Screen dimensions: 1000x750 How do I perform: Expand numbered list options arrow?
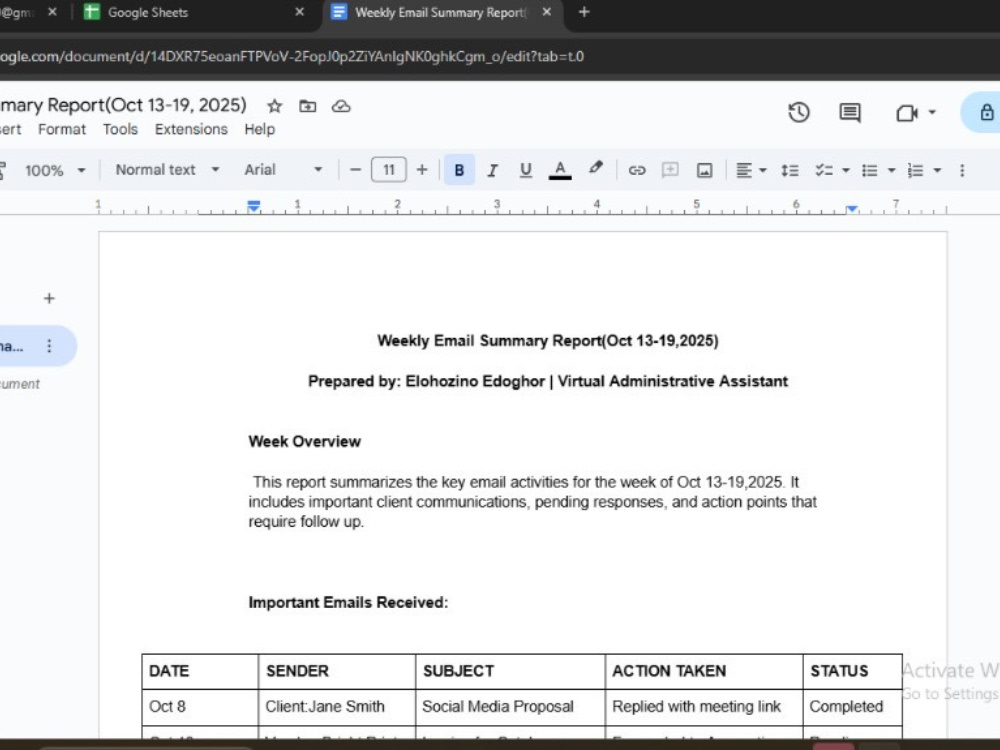click(937, 170)
